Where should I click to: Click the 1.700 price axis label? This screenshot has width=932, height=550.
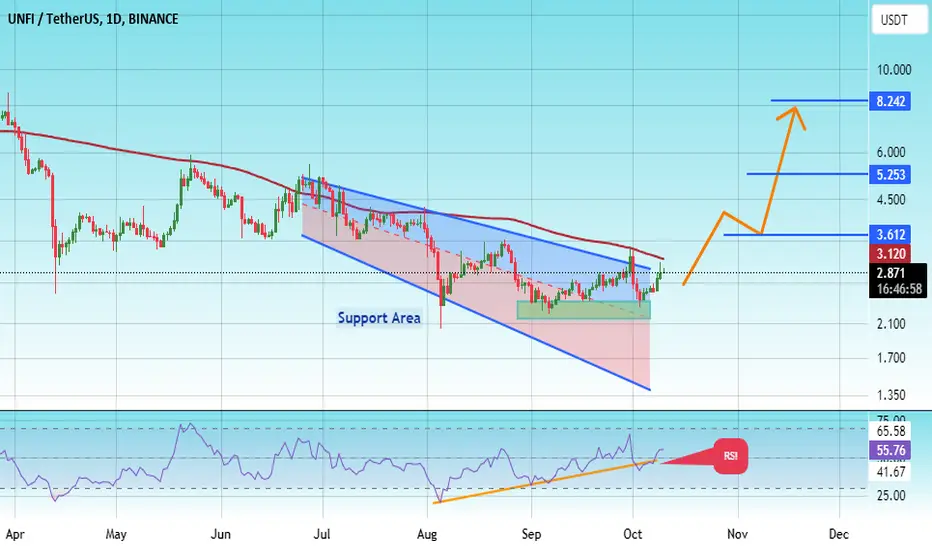[x=890, y=358]
